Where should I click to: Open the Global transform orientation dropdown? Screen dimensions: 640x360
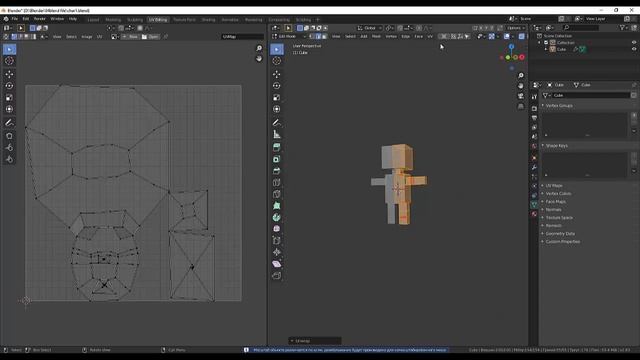[369, 28]
